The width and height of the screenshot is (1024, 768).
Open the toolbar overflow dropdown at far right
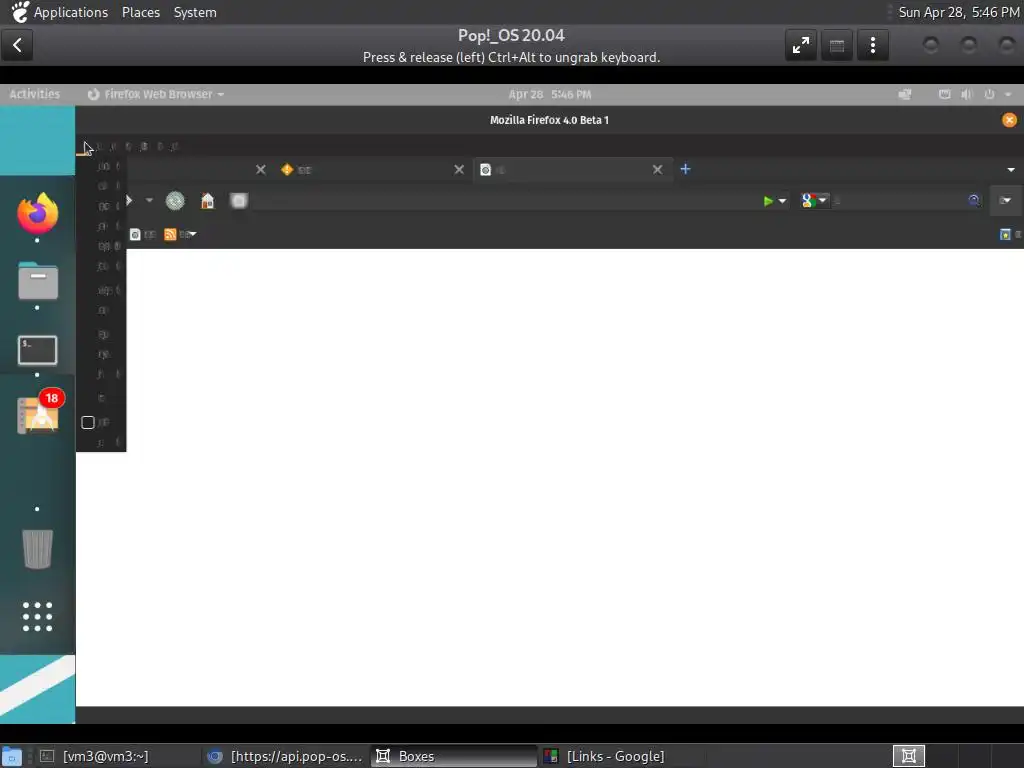(x=1006, y=200)
